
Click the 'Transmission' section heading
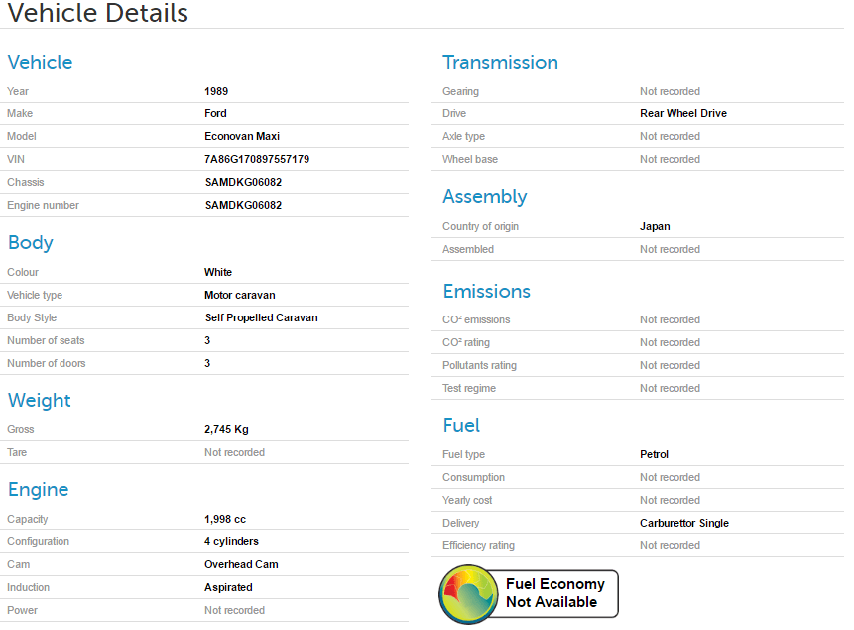pos(500,62)
